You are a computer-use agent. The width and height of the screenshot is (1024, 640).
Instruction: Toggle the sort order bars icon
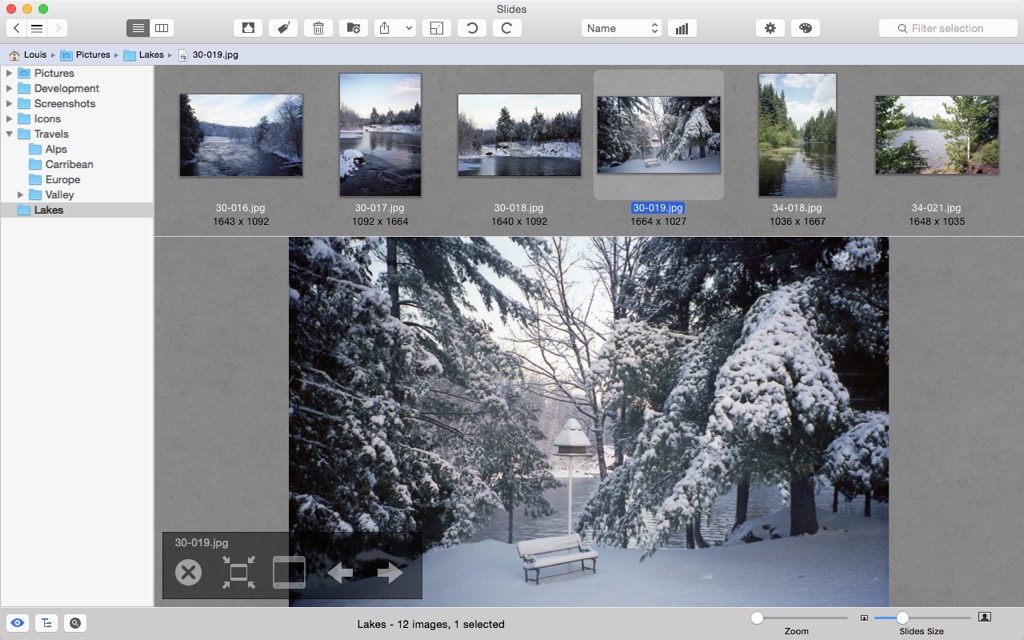point(682,28)
